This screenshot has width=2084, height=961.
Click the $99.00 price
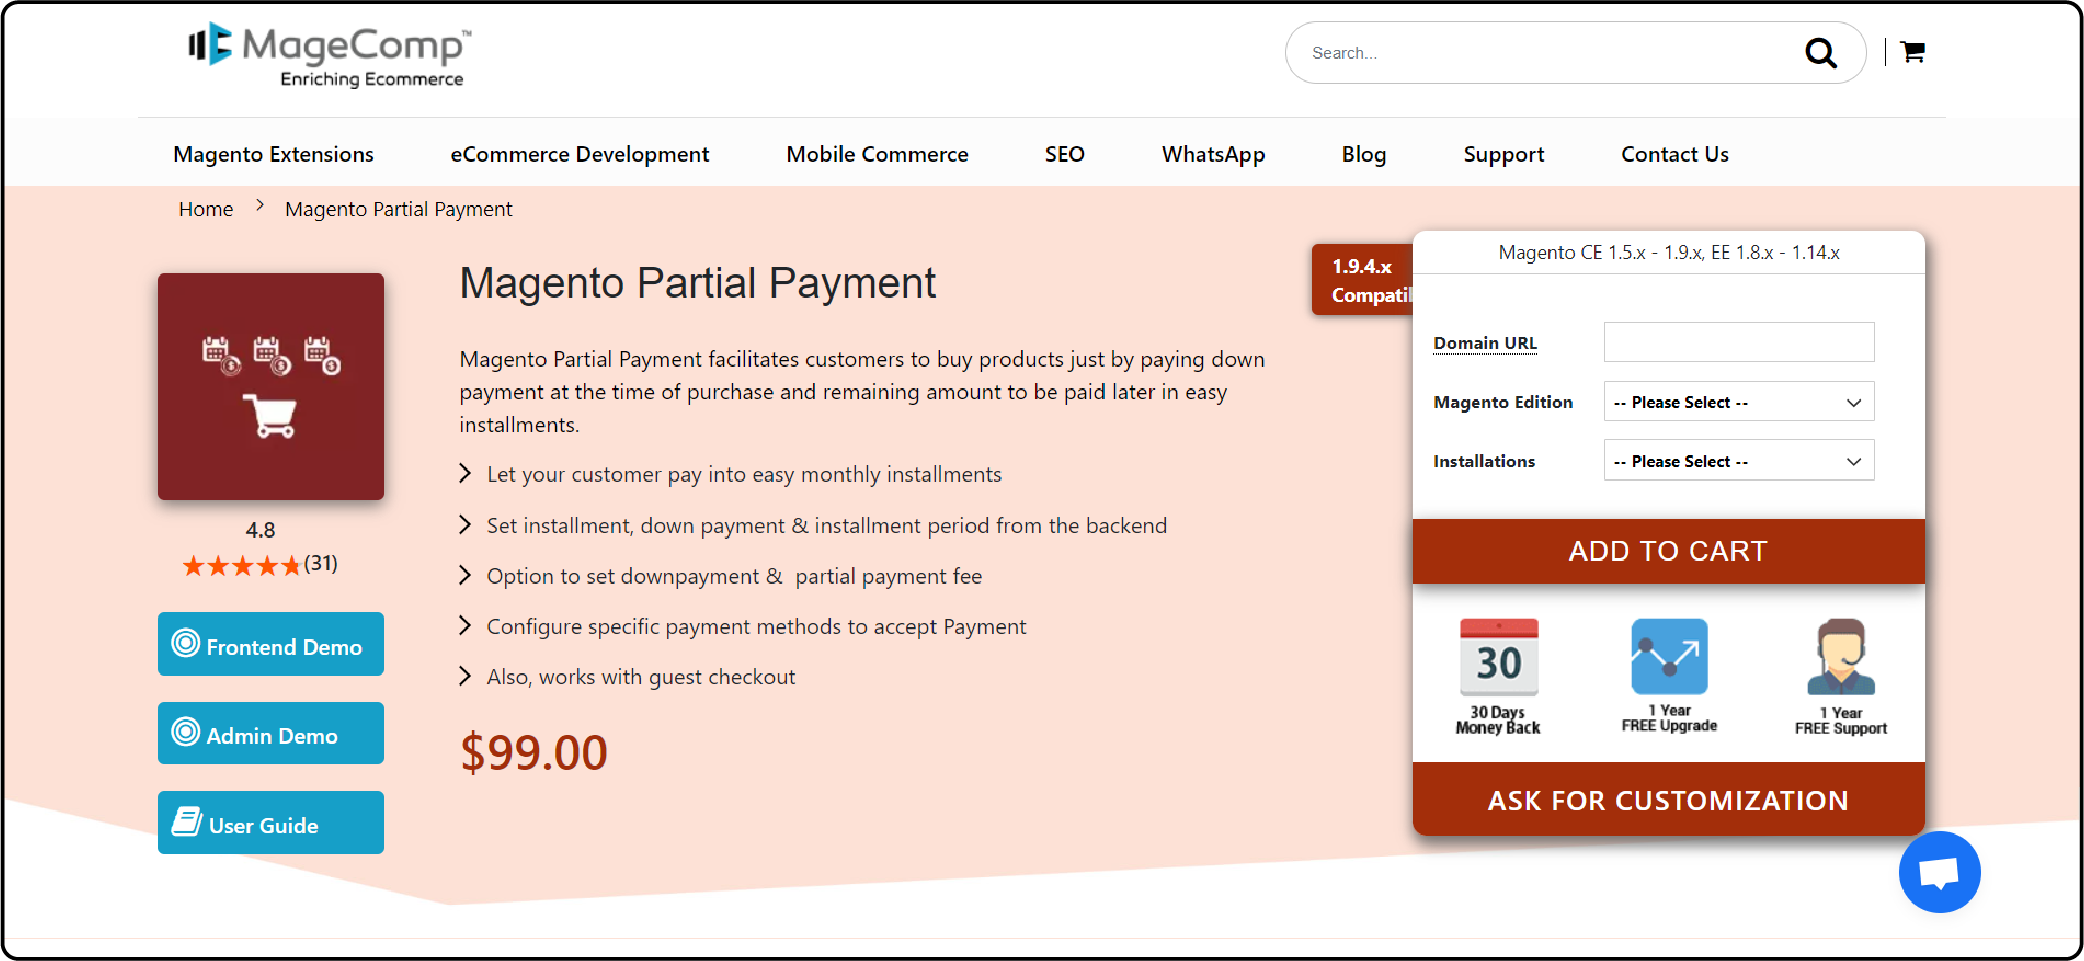coord(533,752)
